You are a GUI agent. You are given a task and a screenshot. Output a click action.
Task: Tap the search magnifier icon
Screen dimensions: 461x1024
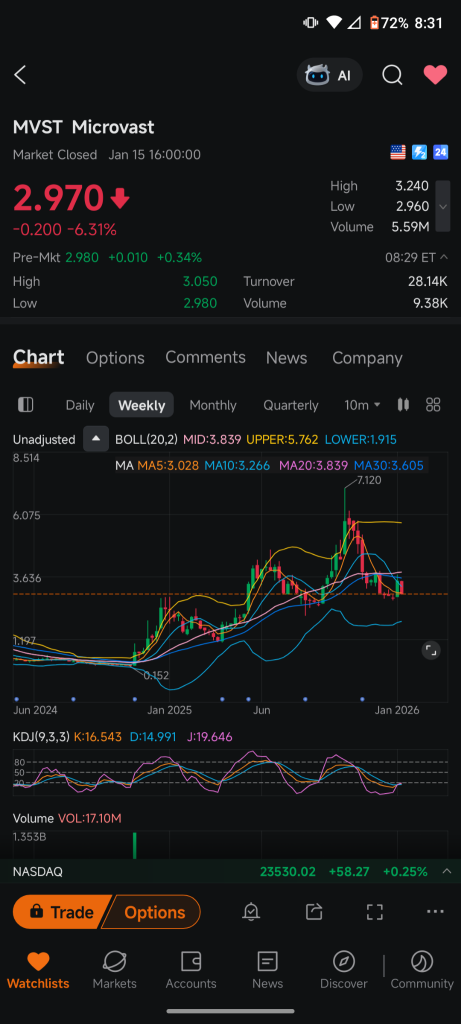(x=392, y=75)
